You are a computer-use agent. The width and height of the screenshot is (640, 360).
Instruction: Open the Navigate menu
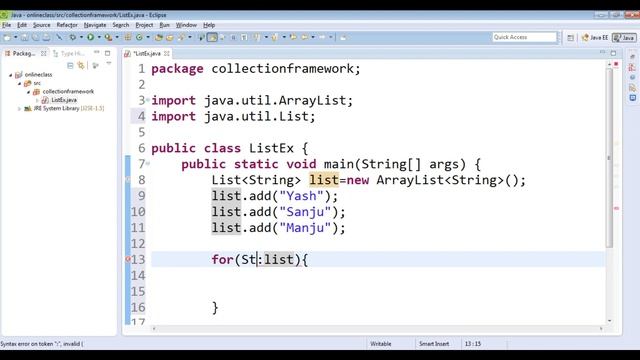click(95, 25)
